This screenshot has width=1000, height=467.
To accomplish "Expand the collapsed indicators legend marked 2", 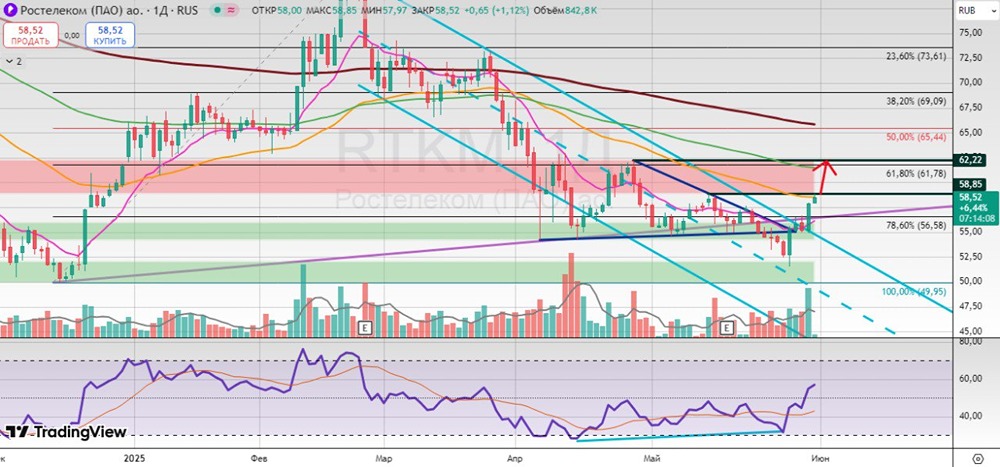I will pyautogui.click(x=14, y=61).
